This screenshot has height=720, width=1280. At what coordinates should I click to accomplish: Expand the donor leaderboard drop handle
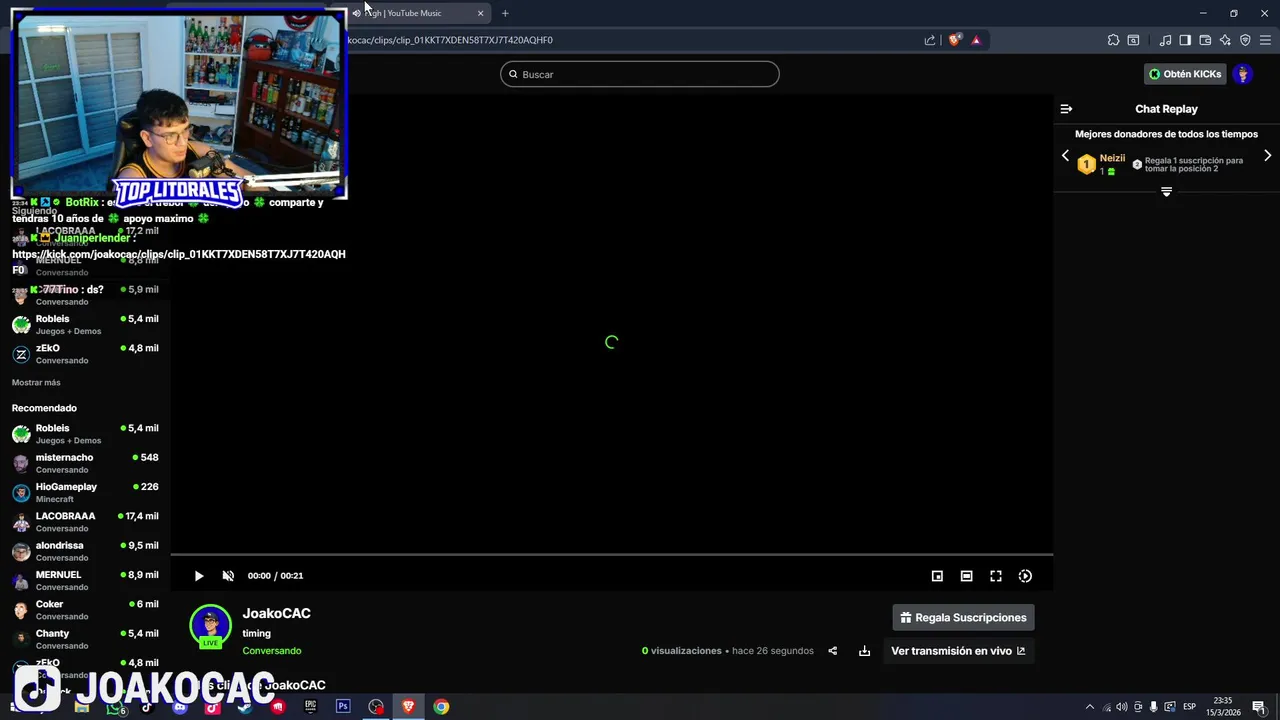click(x=1166, y=191)
